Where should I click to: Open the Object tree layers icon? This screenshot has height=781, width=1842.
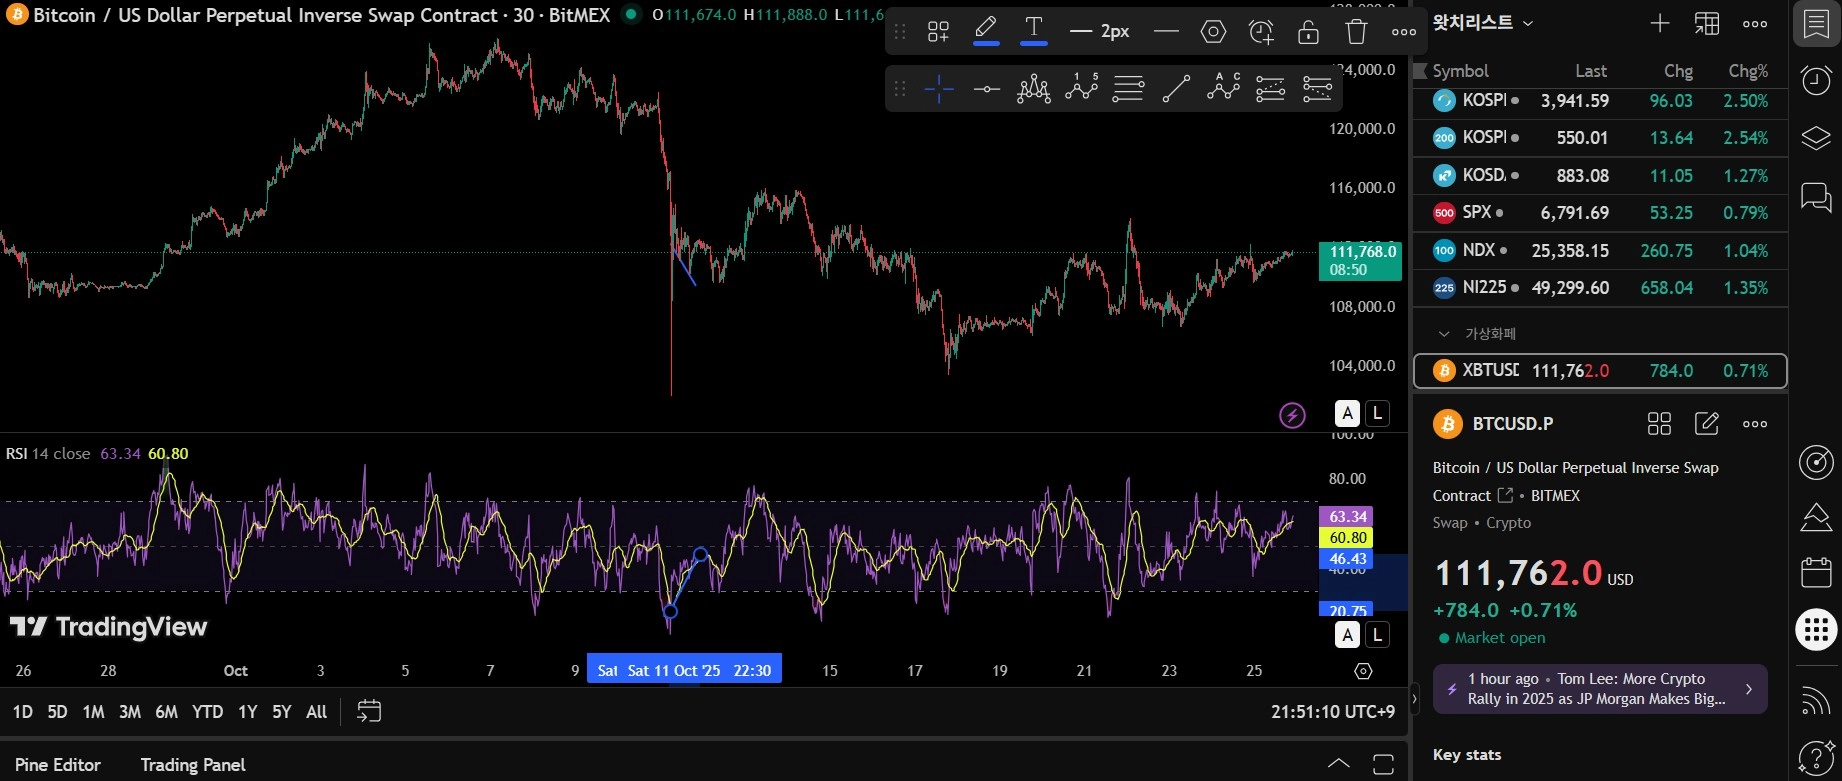tap(1816, 138)
